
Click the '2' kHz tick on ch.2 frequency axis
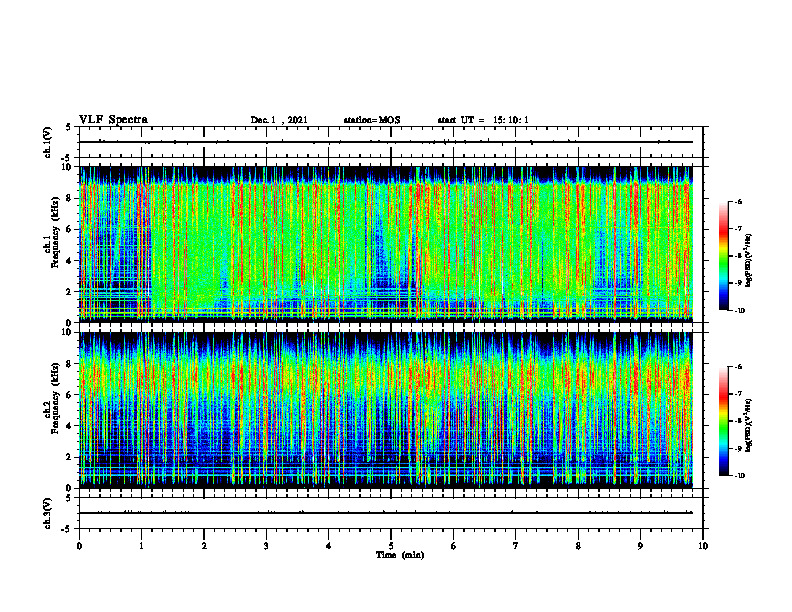[69, 457]
